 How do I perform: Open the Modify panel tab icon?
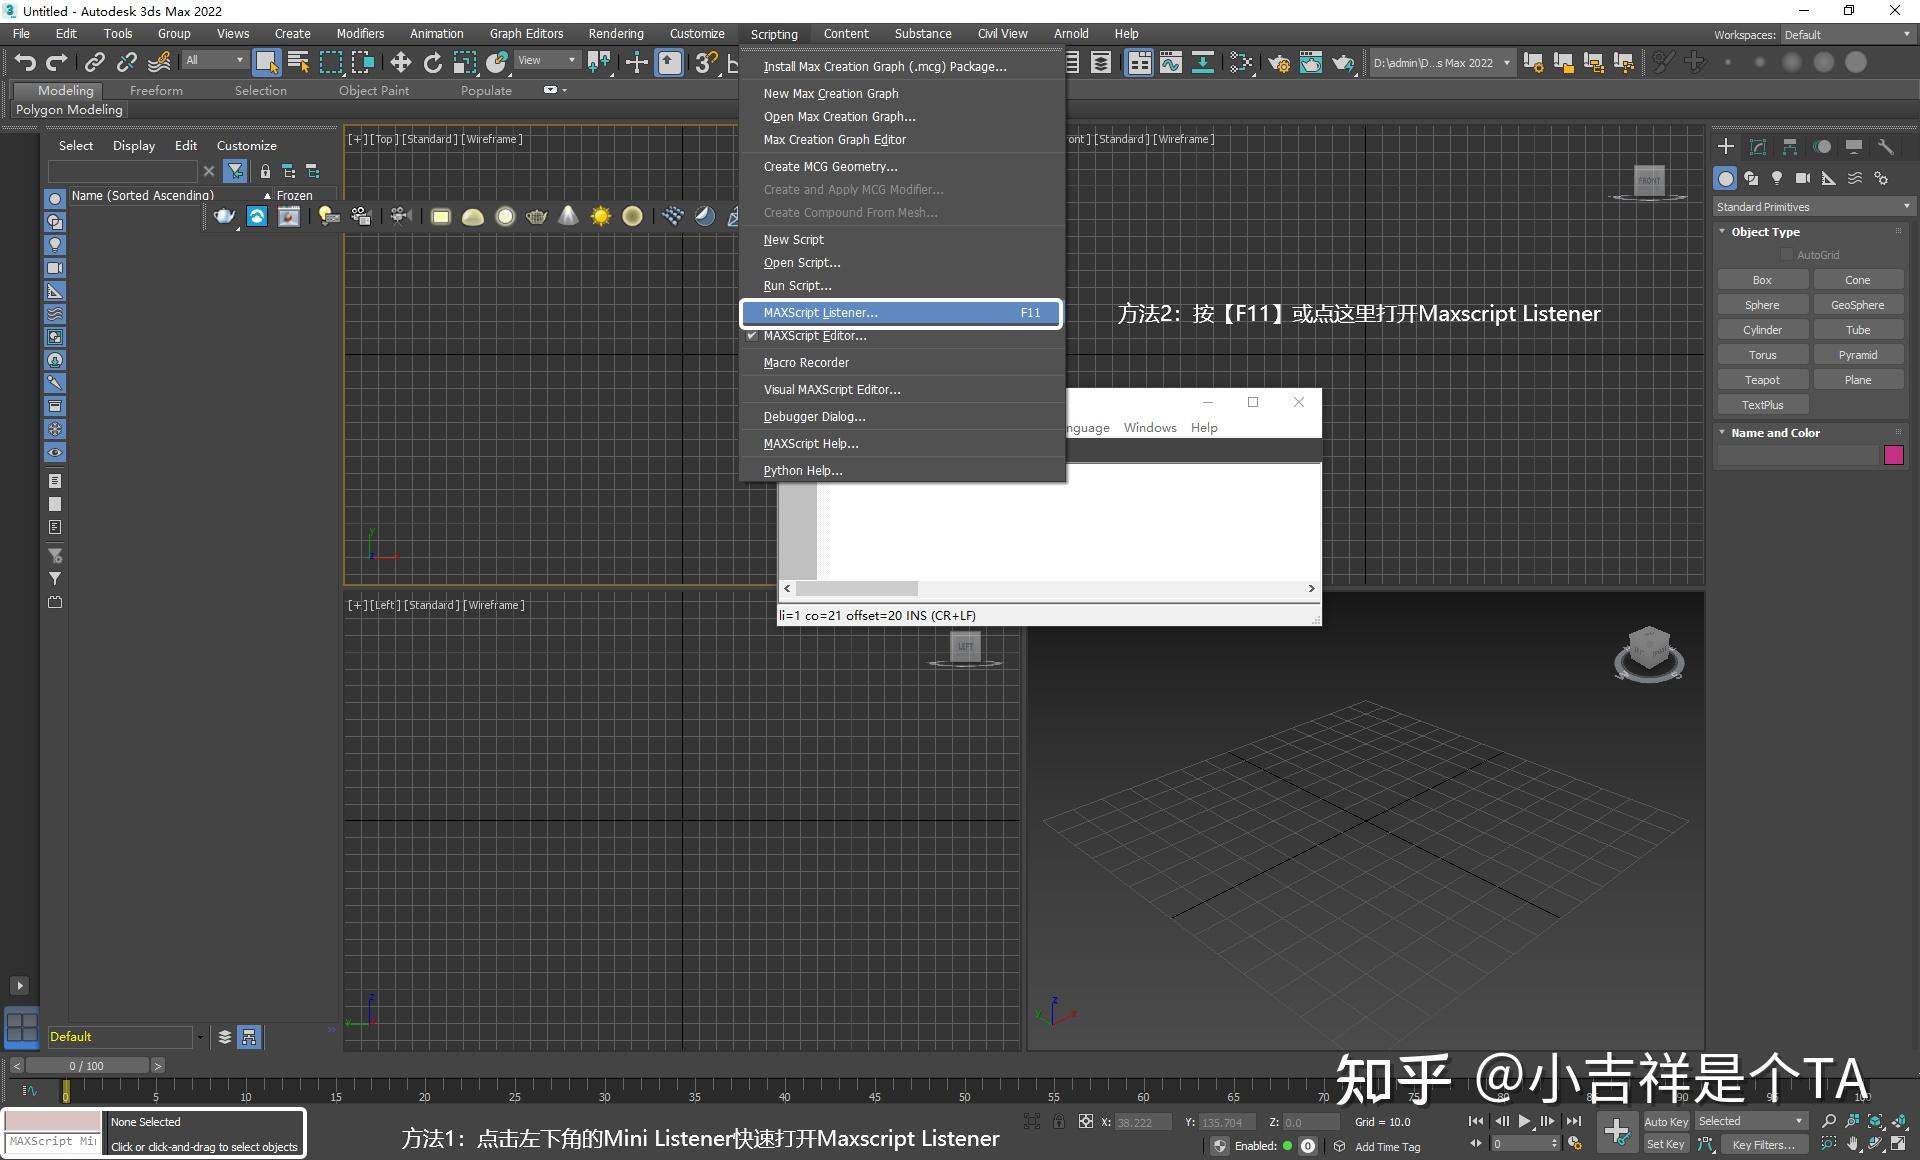pyautogui.click(x=1757, y=147)
